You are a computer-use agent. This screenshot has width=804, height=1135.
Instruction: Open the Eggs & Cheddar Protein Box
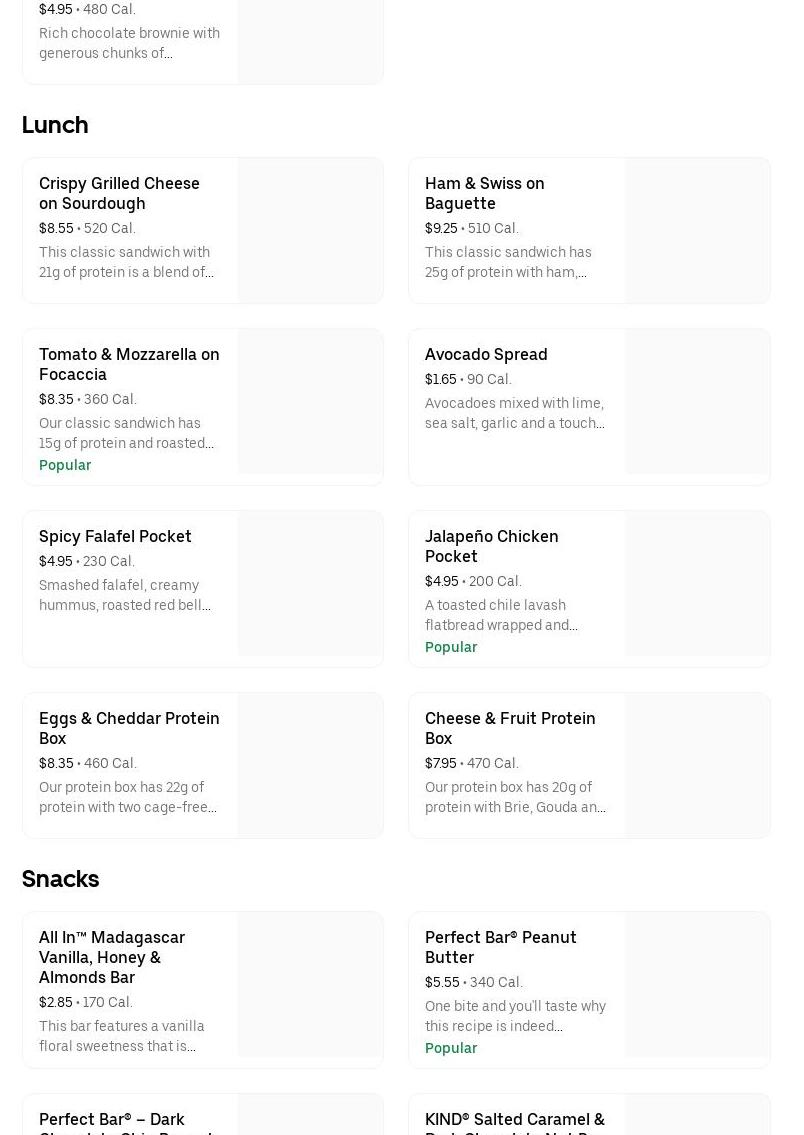click(130, 765)
